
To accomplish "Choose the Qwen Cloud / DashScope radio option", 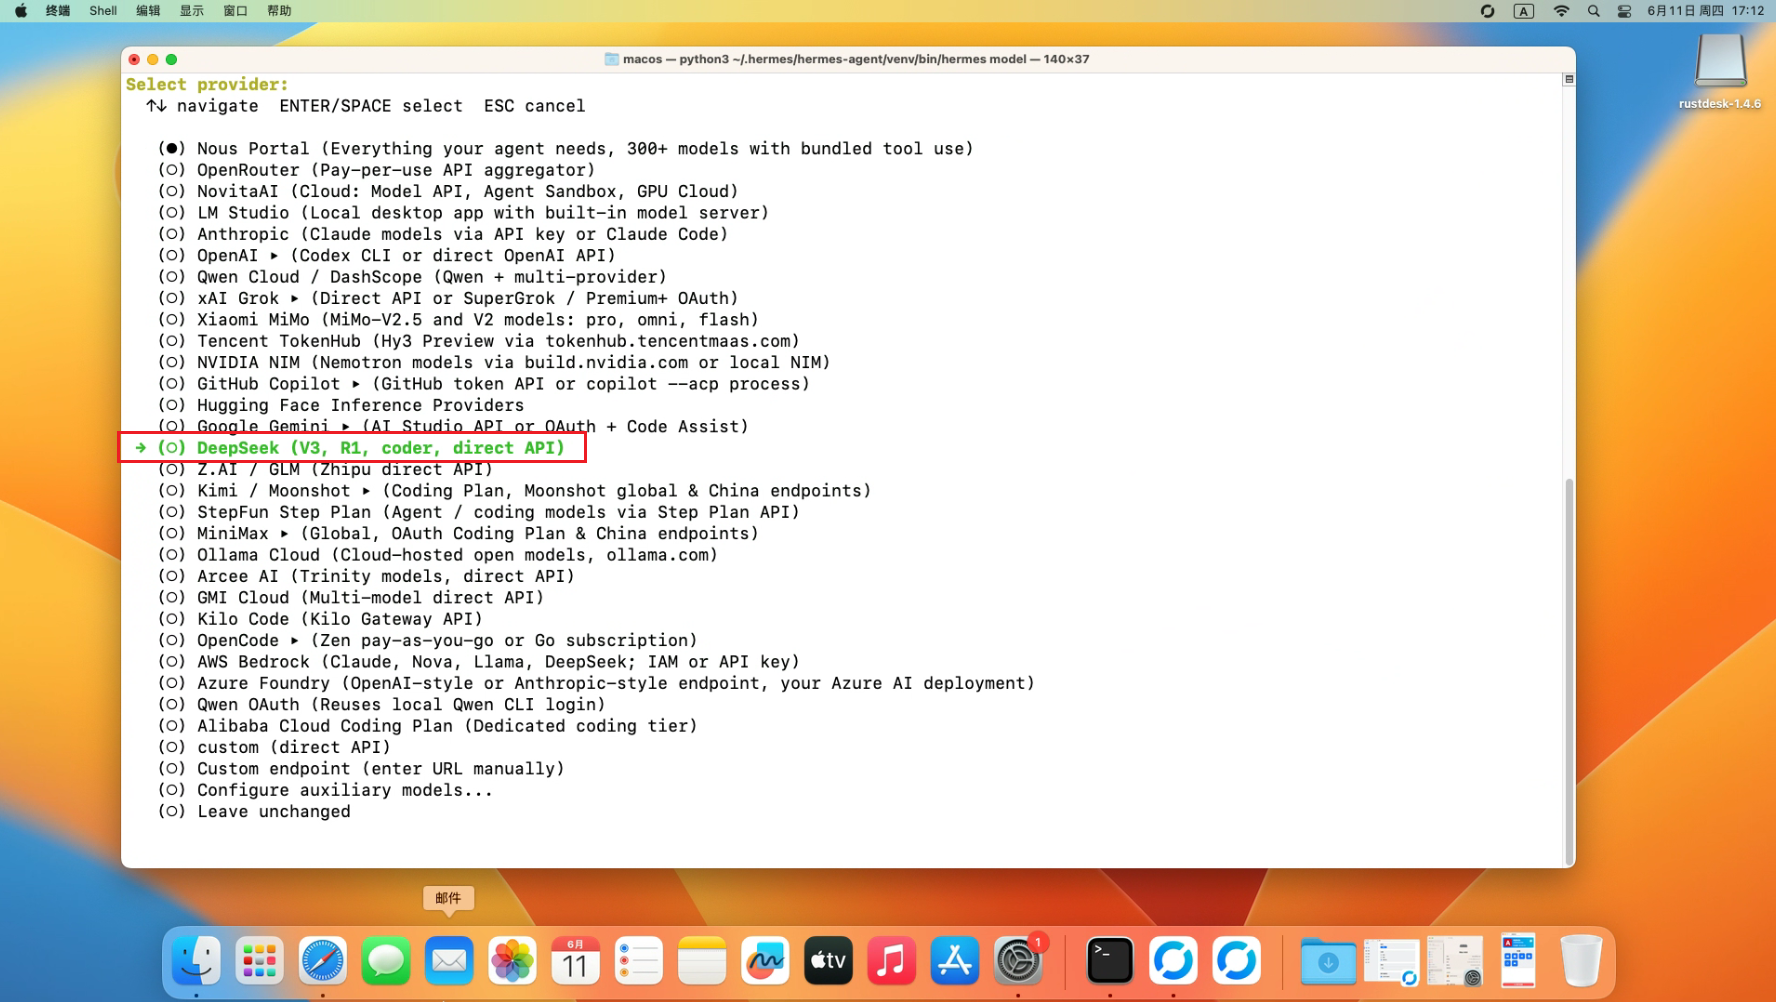I will [x=172, y=277].
